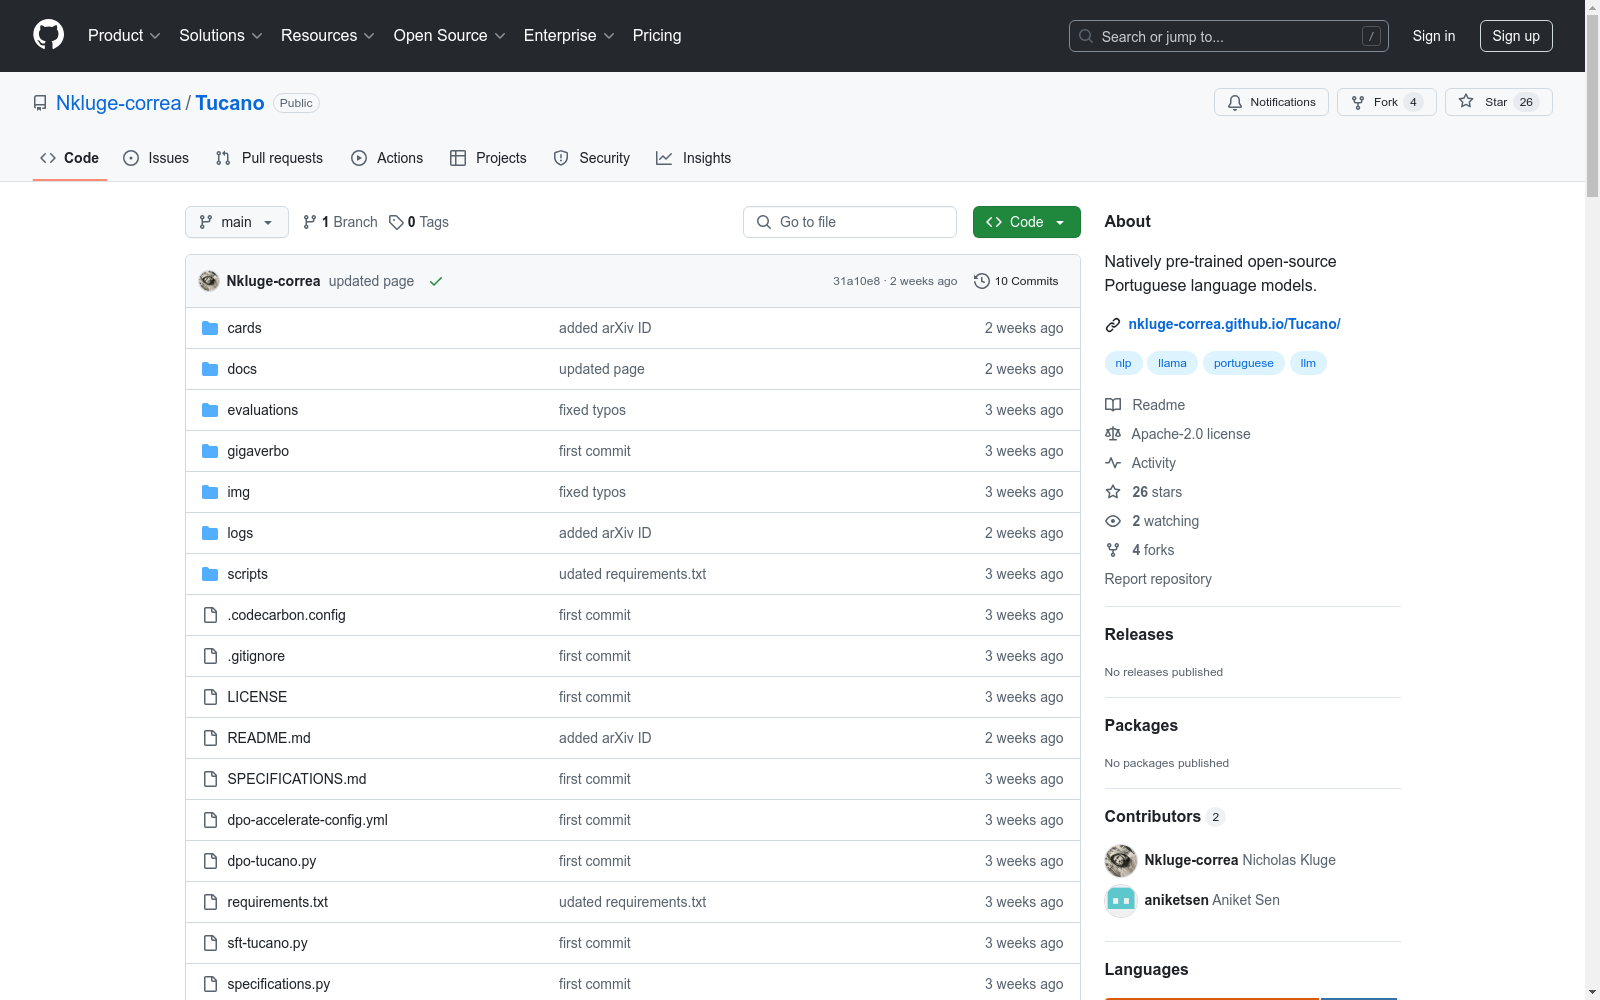Image resolution: width=1600 pixels, height=1000 pixels.
Task: Select the Security tab
Action: [x=592, y=158]
